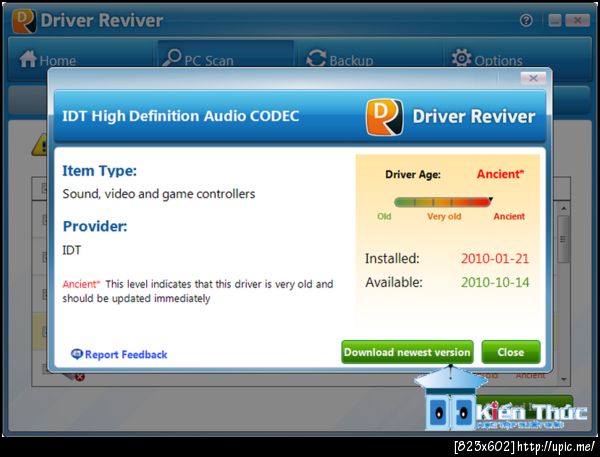Click the 'Old' gauge label

click(x=384, y=216)
